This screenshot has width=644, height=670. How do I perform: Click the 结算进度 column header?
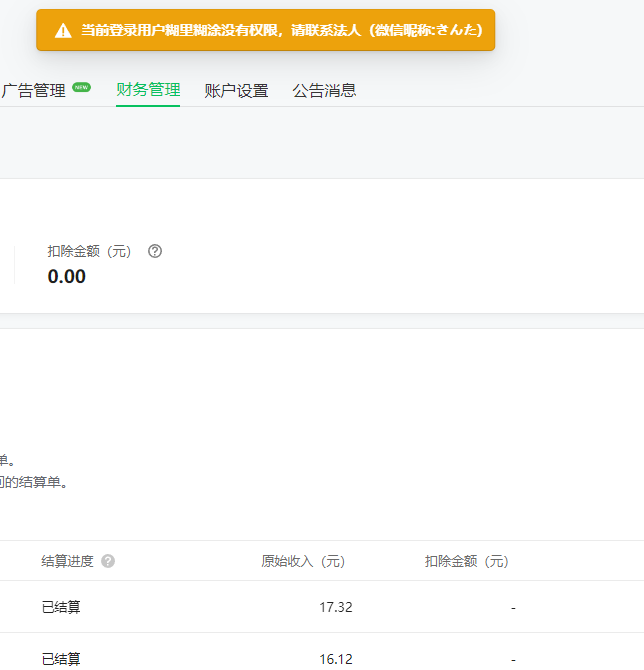click(x=68, y=561)
